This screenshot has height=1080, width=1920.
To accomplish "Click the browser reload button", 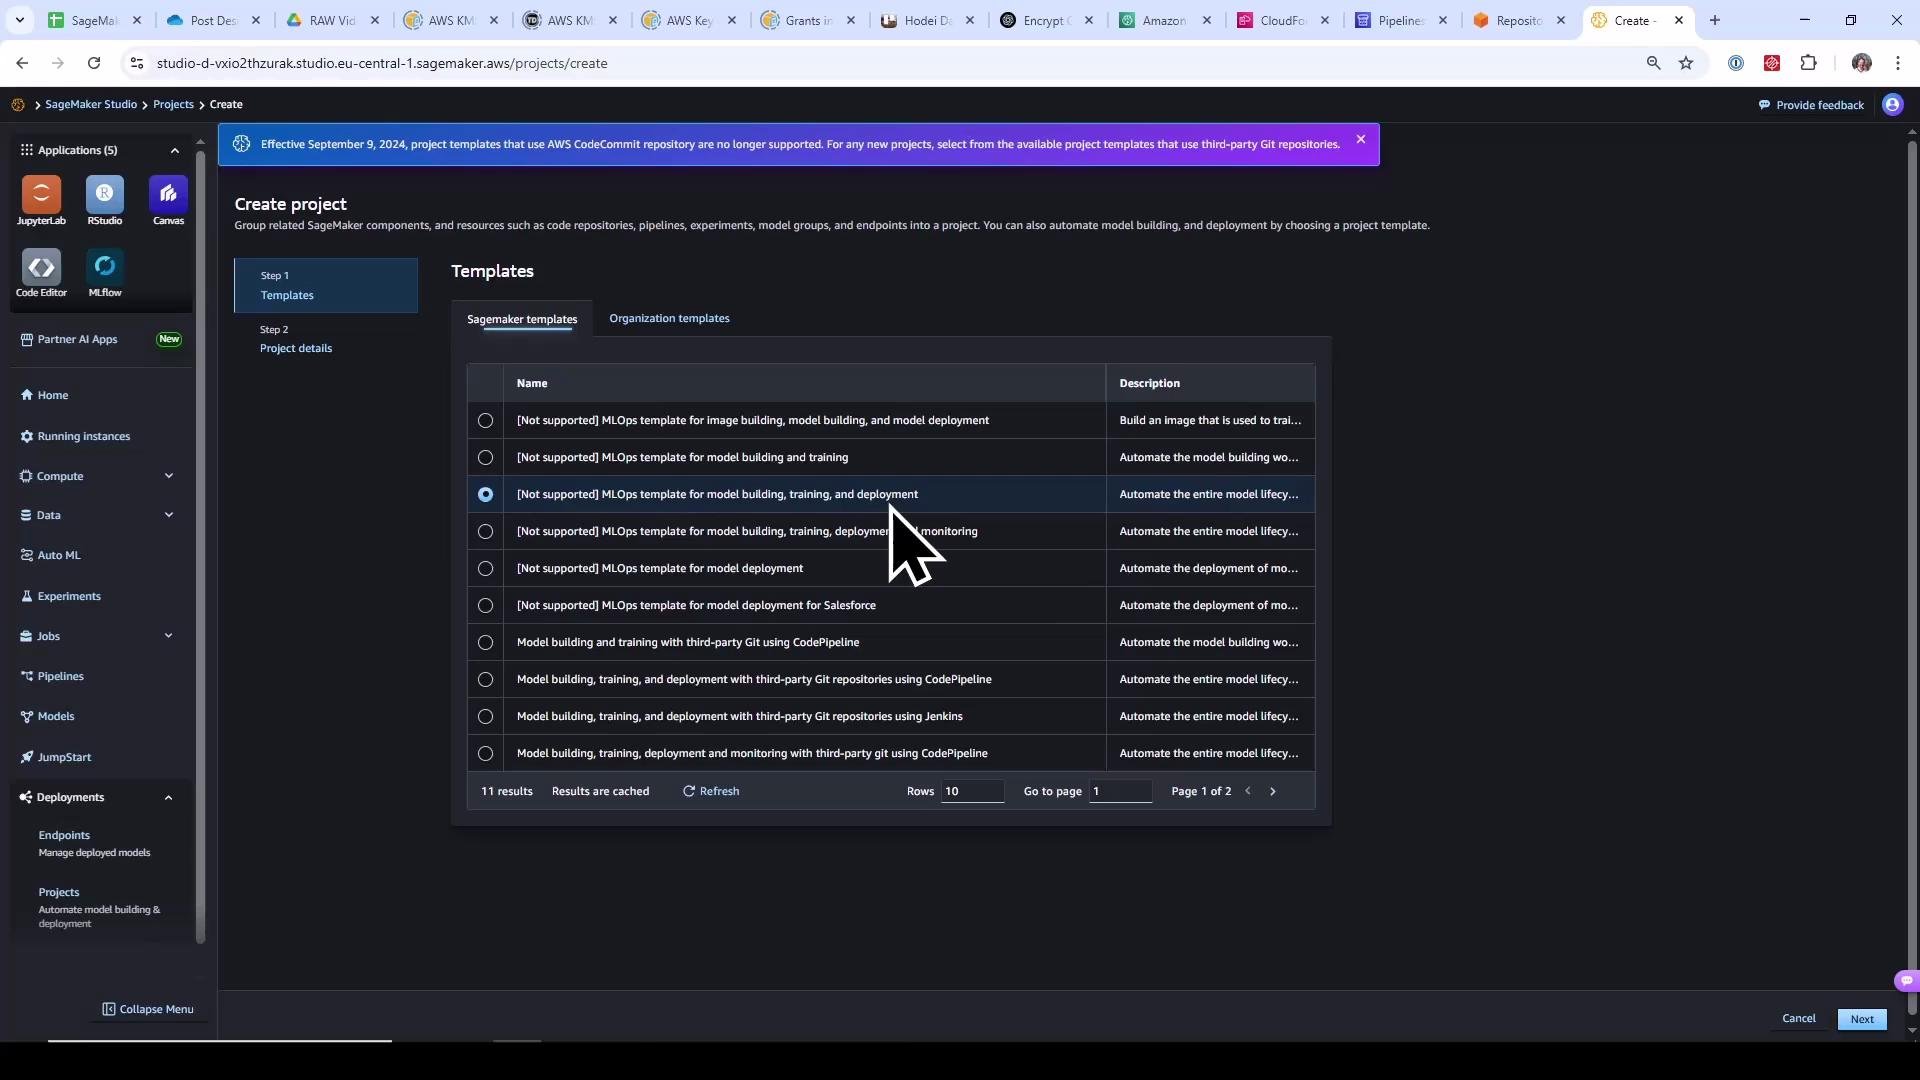I will [x=94, y=63].
